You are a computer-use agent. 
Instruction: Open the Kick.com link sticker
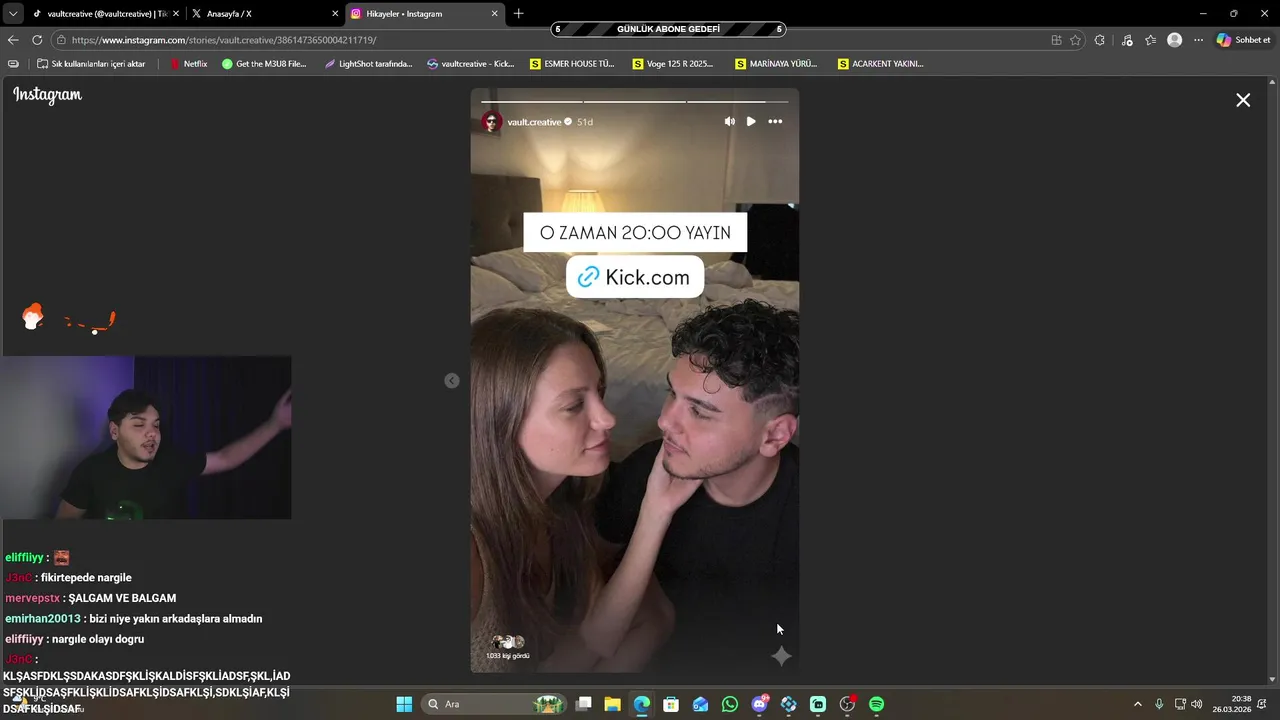pos(635,277)
